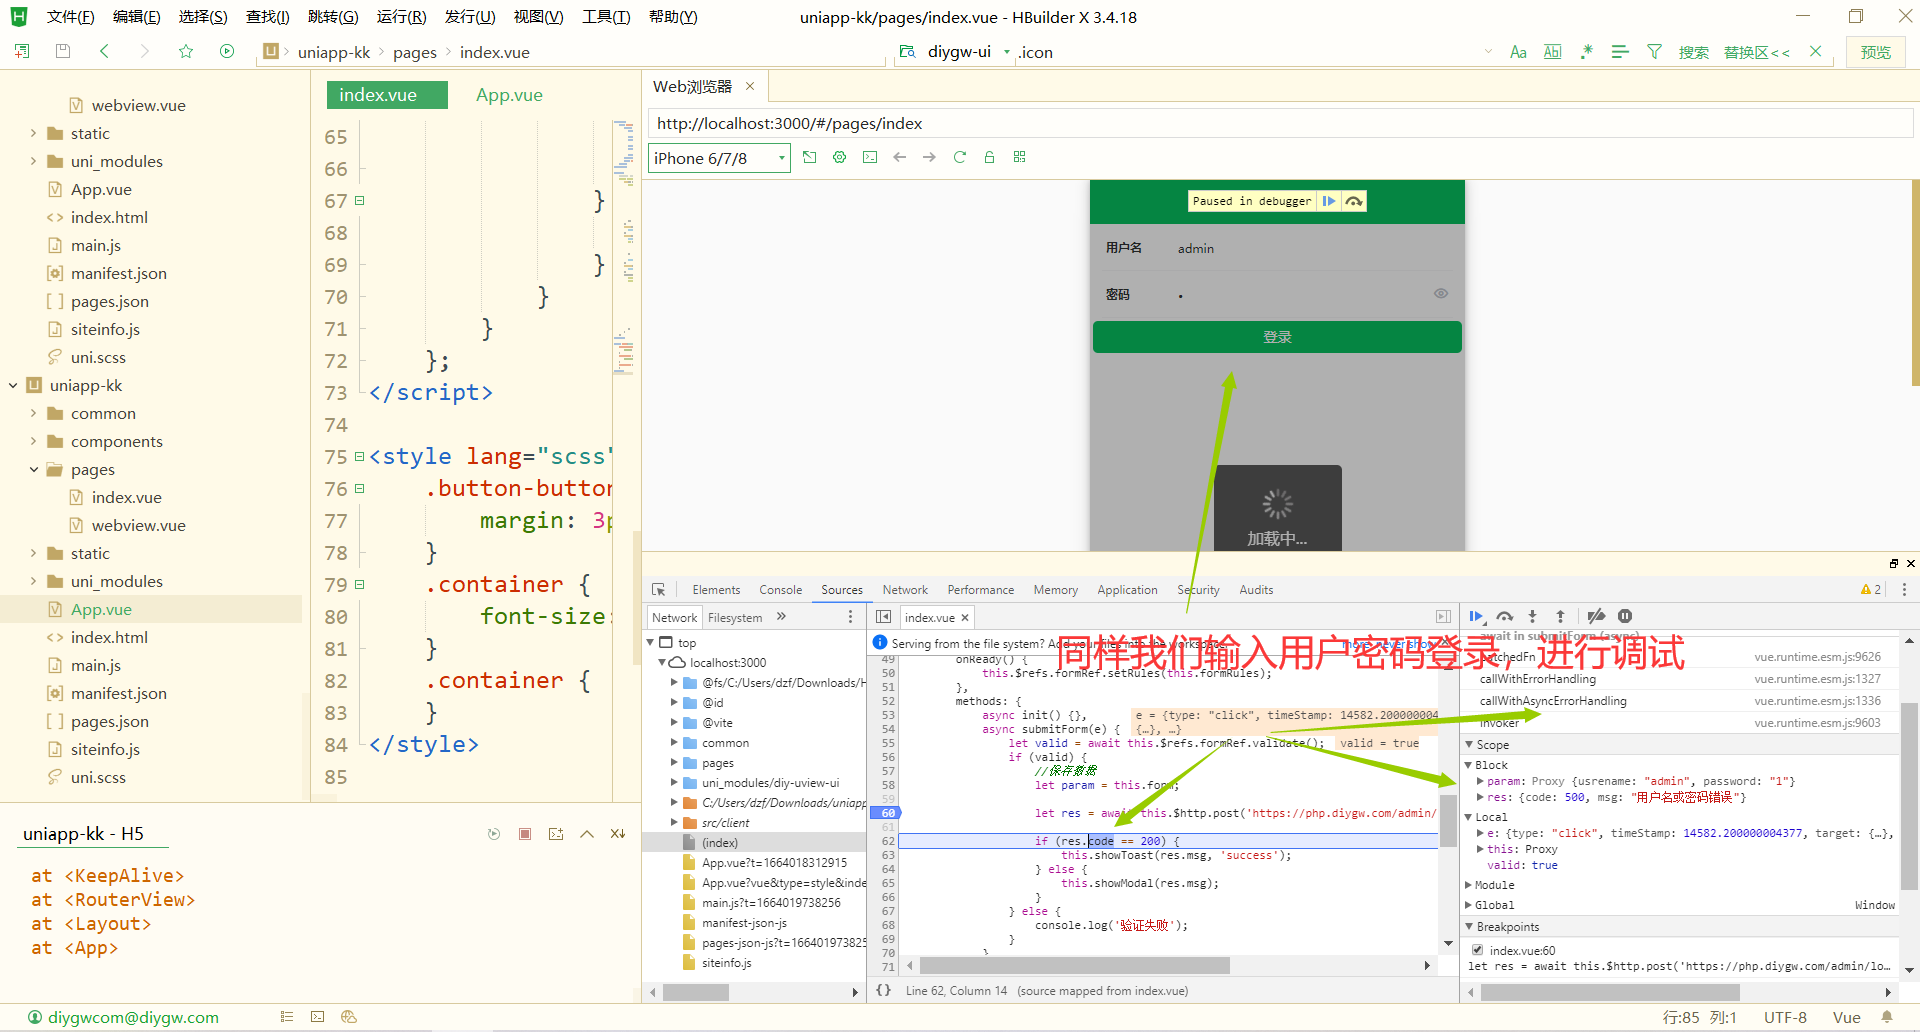Click the QR grid icon in browser toolbar

[1020, 157]
